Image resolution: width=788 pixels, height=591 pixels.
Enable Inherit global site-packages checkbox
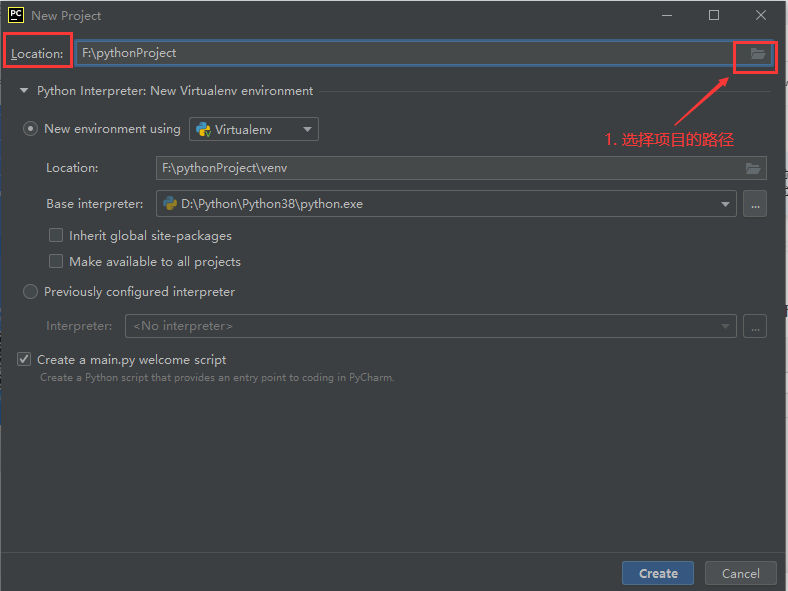click(56, 235)
